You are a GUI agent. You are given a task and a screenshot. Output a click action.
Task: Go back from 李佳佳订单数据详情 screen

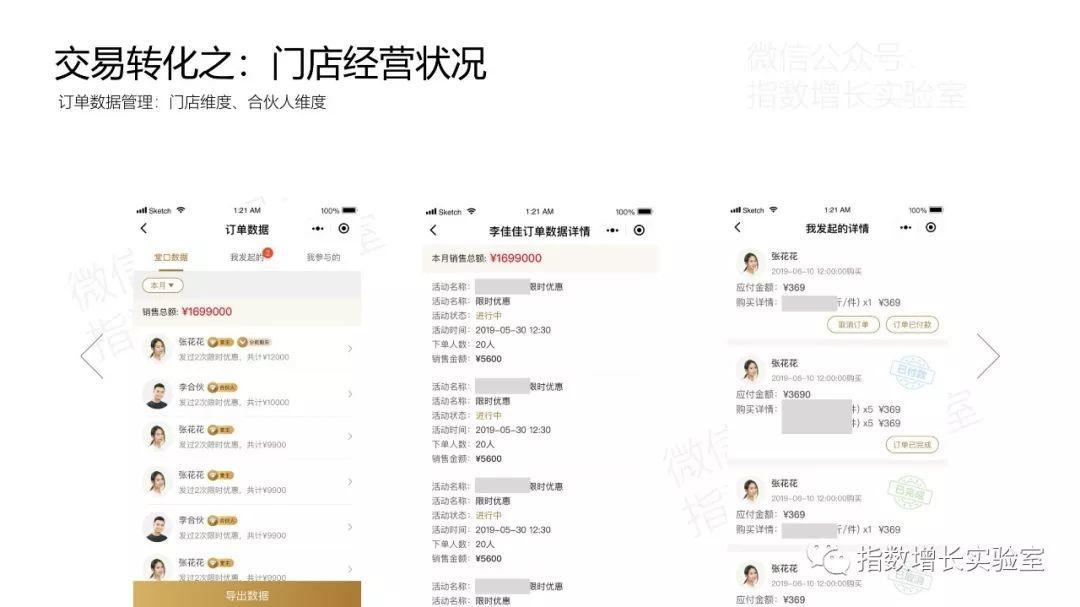tap(433, 231)
